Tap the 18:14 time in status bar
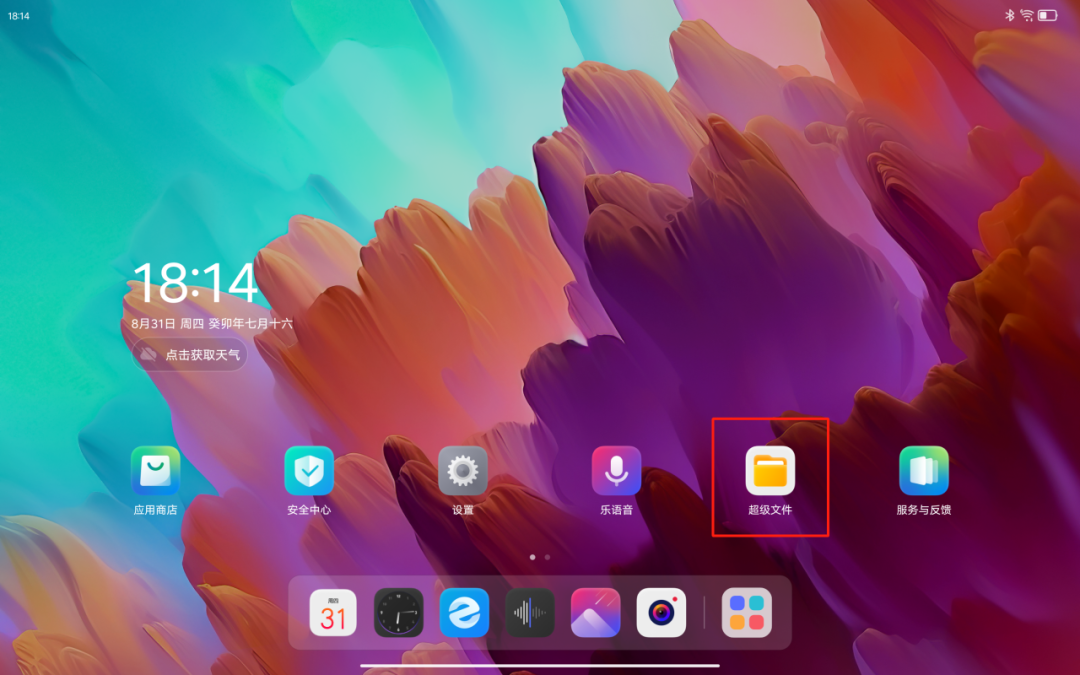 (19, 16)
